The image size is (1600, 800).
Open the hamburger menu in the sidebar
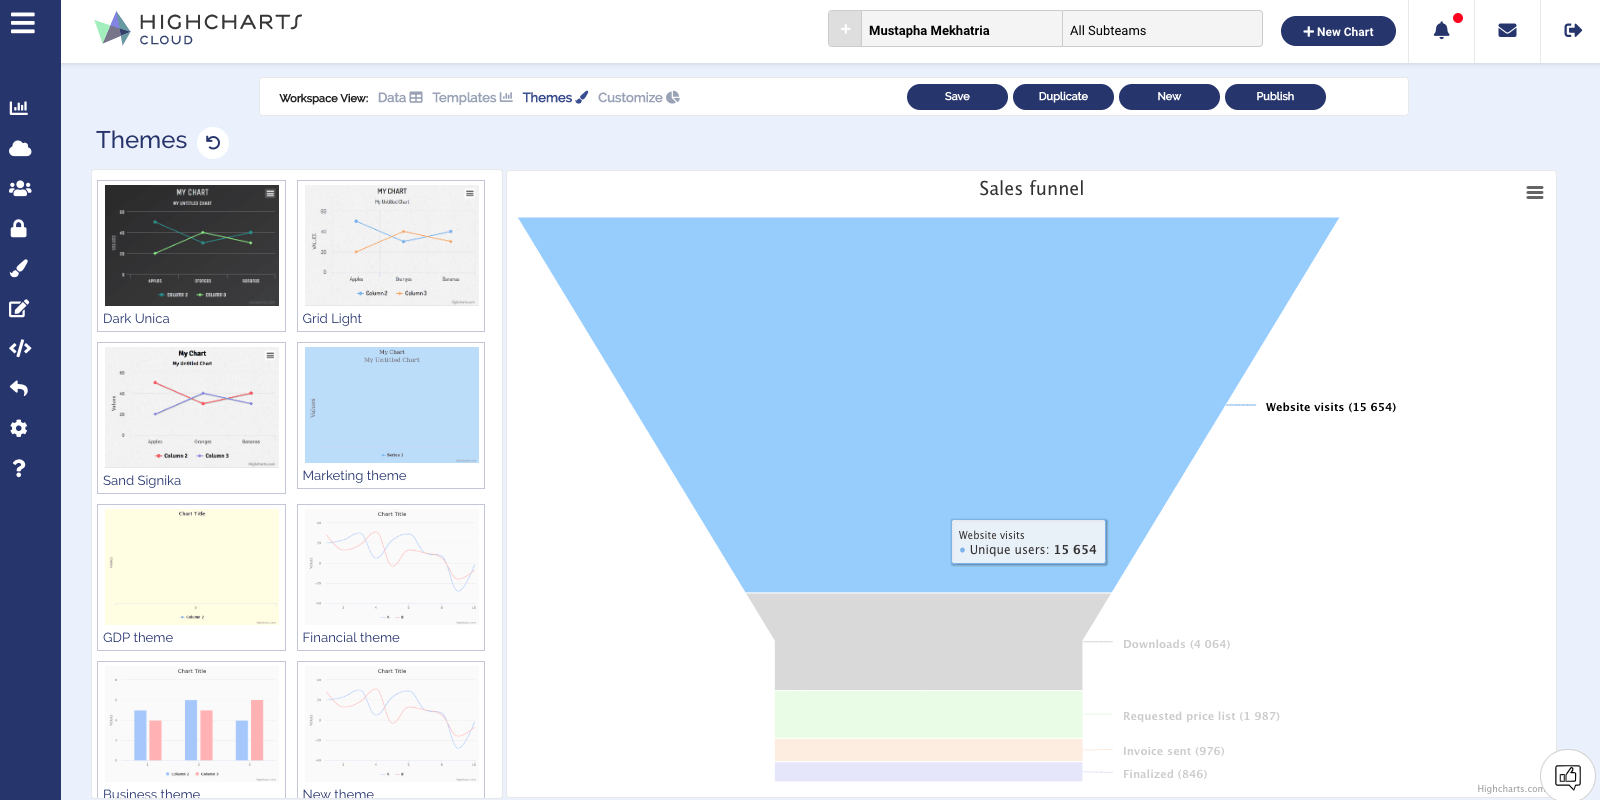tap(22, 23)
